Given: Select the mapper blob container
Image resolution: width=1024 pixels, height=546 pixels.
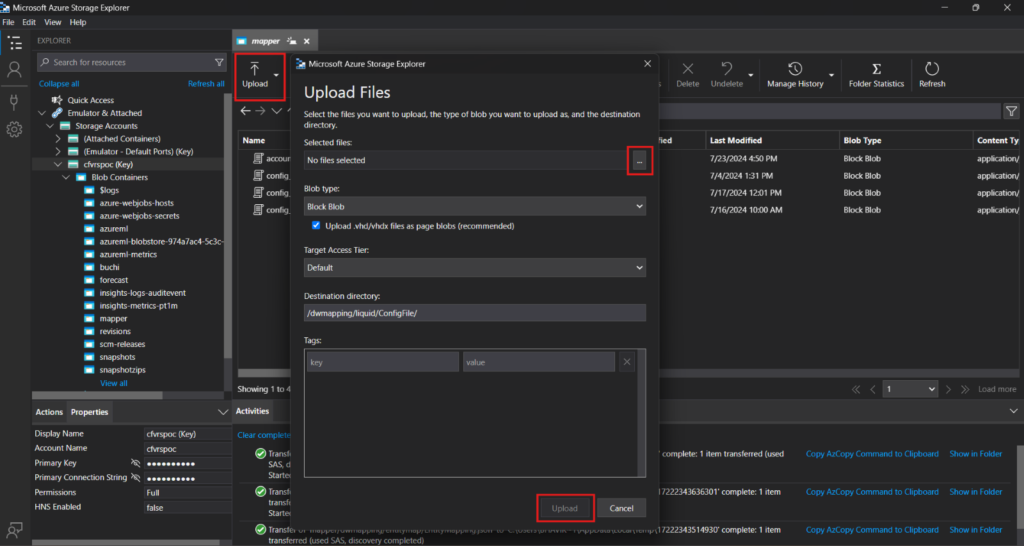Looking at the screenshot, I should click(114, 319).
